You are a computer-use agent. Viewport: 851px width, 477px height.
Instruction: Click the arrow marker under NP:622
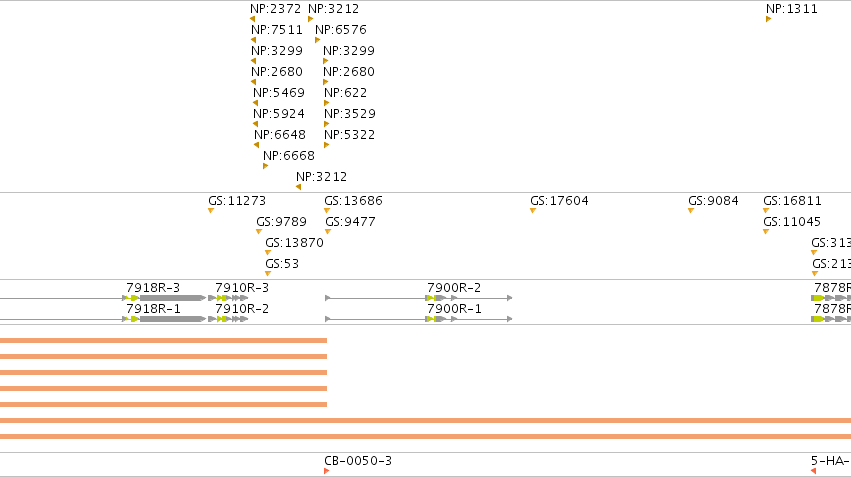(326, 103)
